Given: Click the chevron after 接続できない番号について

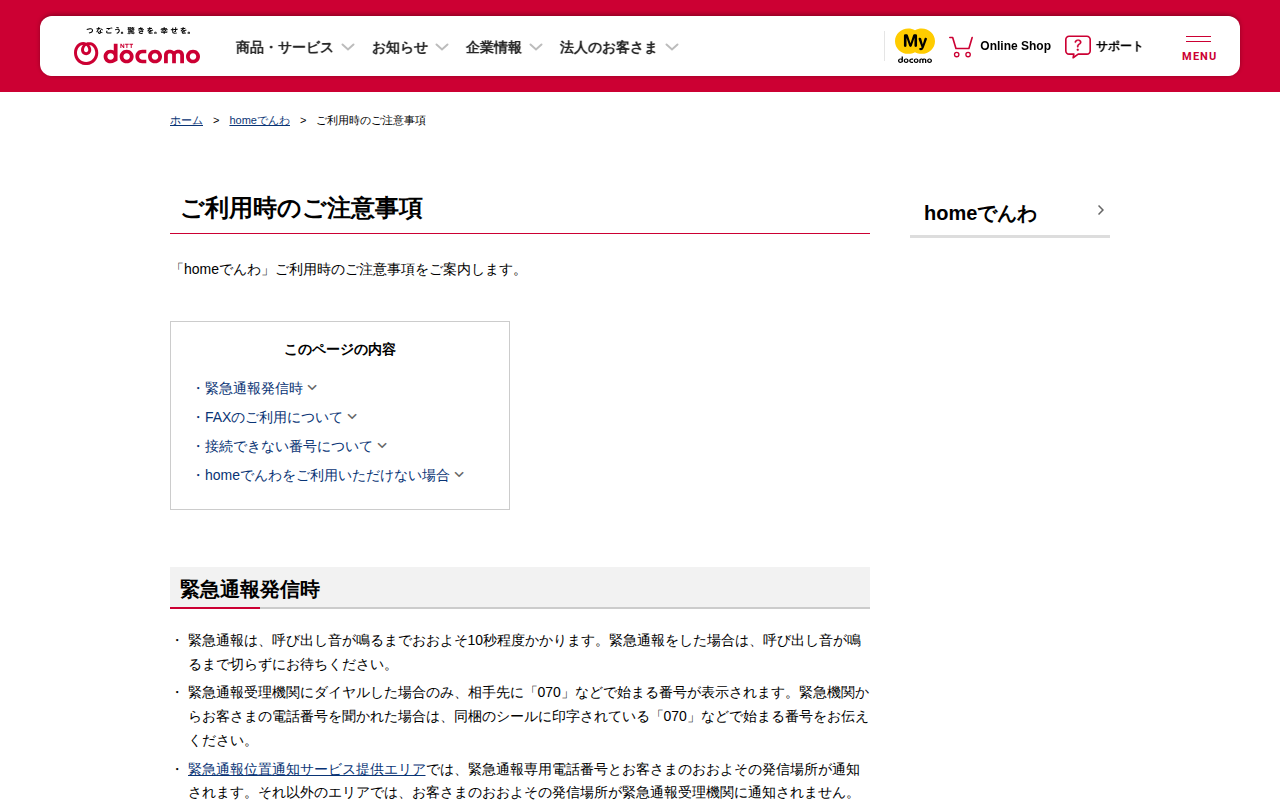Looking at the screenshot, I should point(382,446).
